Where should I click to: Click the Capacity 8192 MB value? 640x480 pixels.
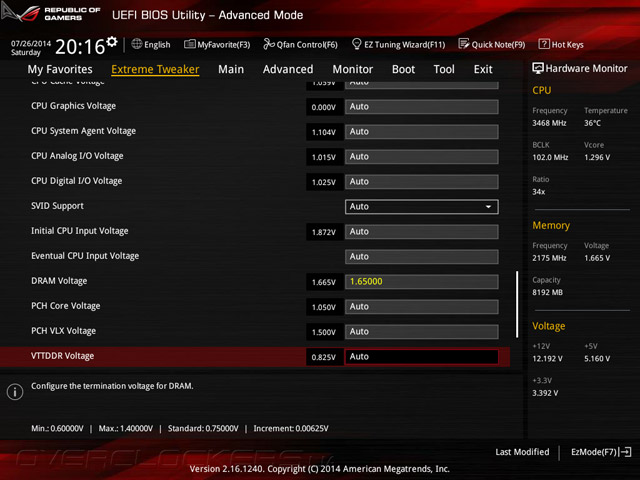[547, 292]
